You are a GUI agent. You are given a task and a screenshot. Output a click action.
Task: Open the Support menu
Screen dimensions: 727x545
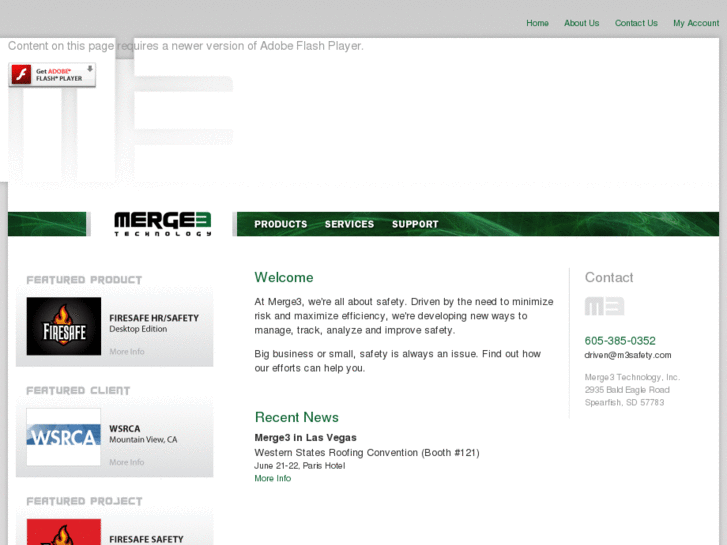point(415,224)
